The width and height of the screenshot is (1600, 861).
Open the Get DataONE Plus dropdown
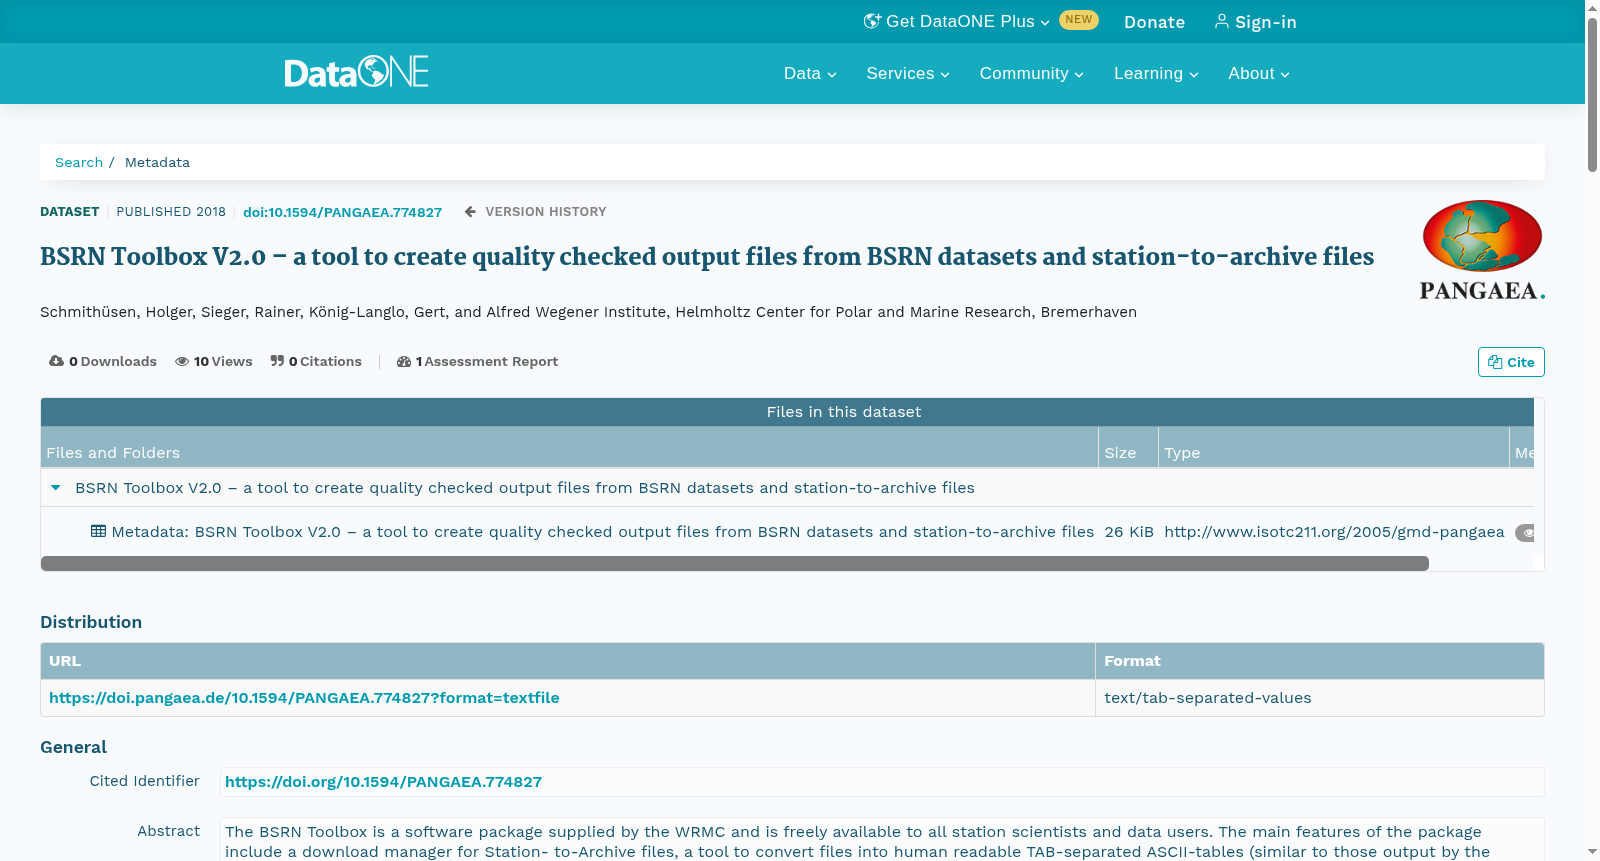pyautogui.click(x=957, y=21)
